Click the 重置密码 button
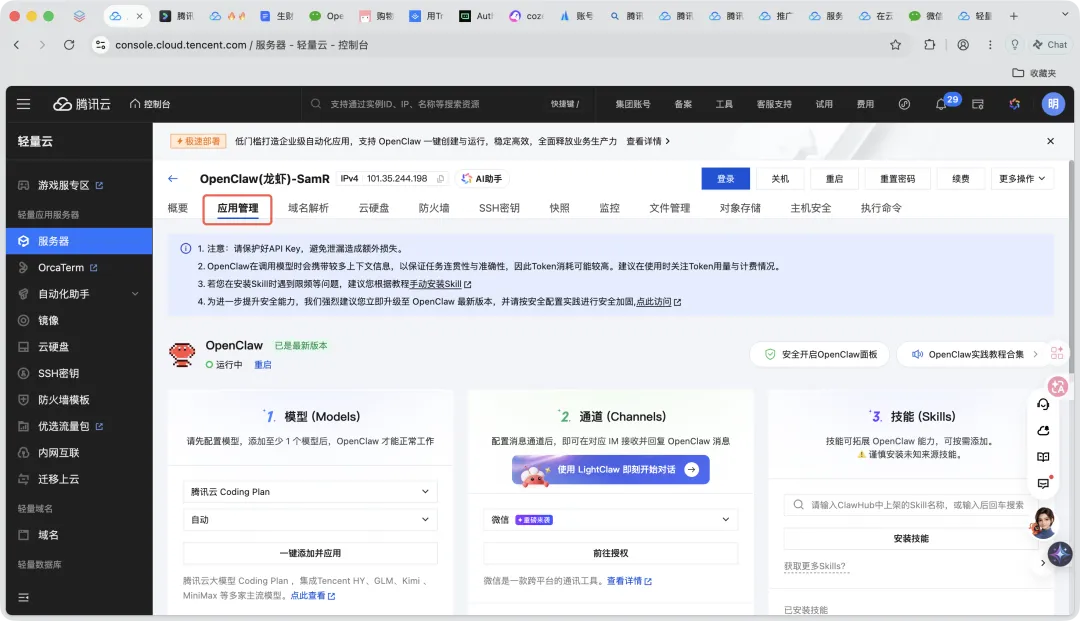Image resolution: width=1080 pixels, height=621 pixels. coord(897,178)
